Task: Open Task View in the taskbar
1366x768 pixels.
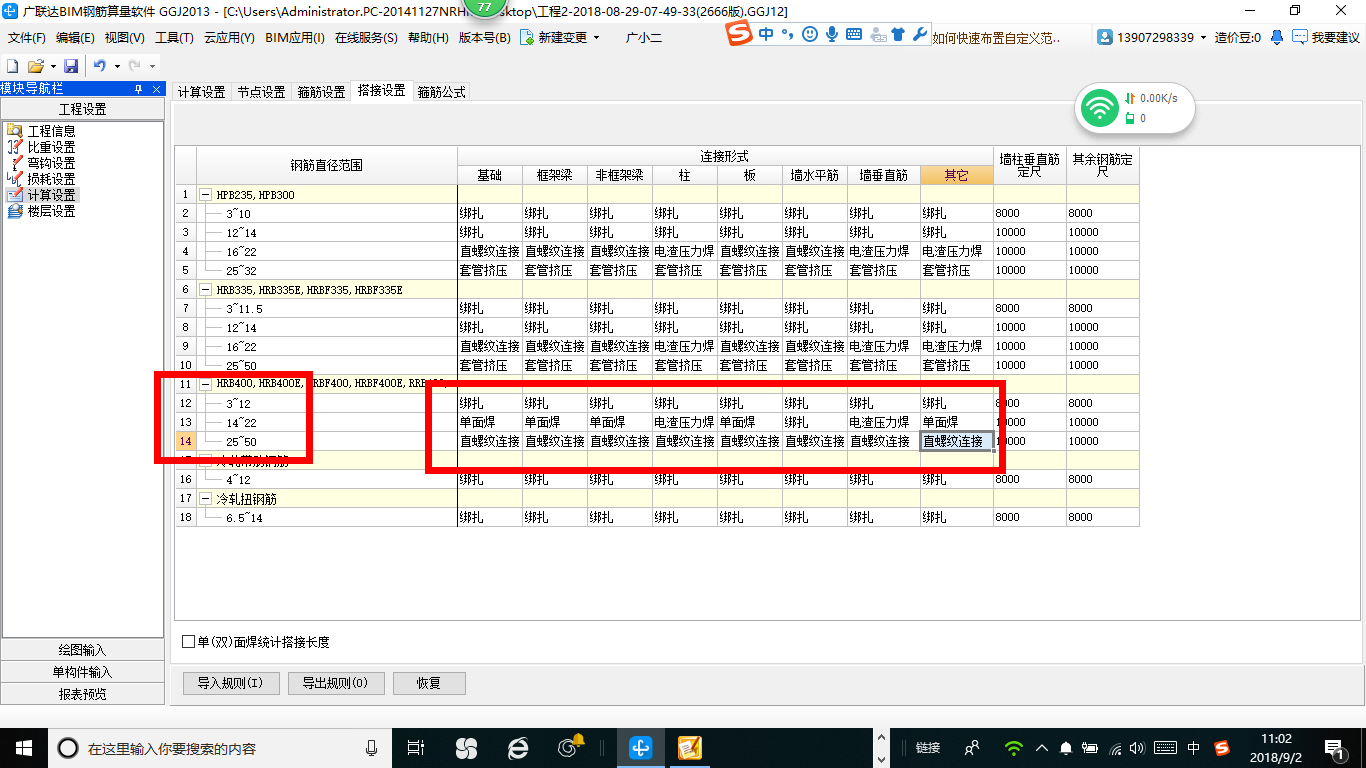Action: click(417, 747)
